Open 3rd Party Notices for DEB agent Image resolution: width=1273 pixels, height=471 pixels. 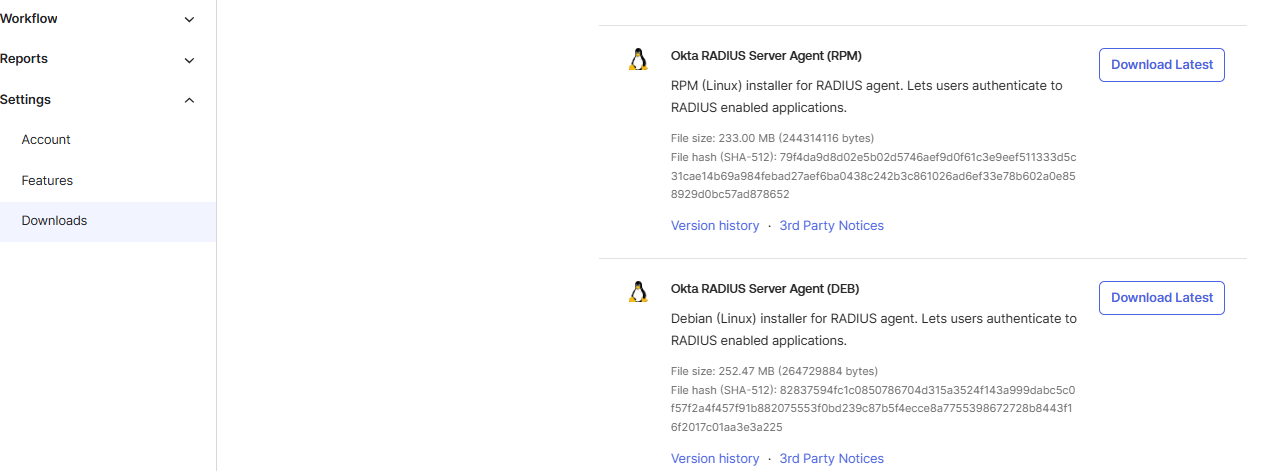(x=831, y=459)
